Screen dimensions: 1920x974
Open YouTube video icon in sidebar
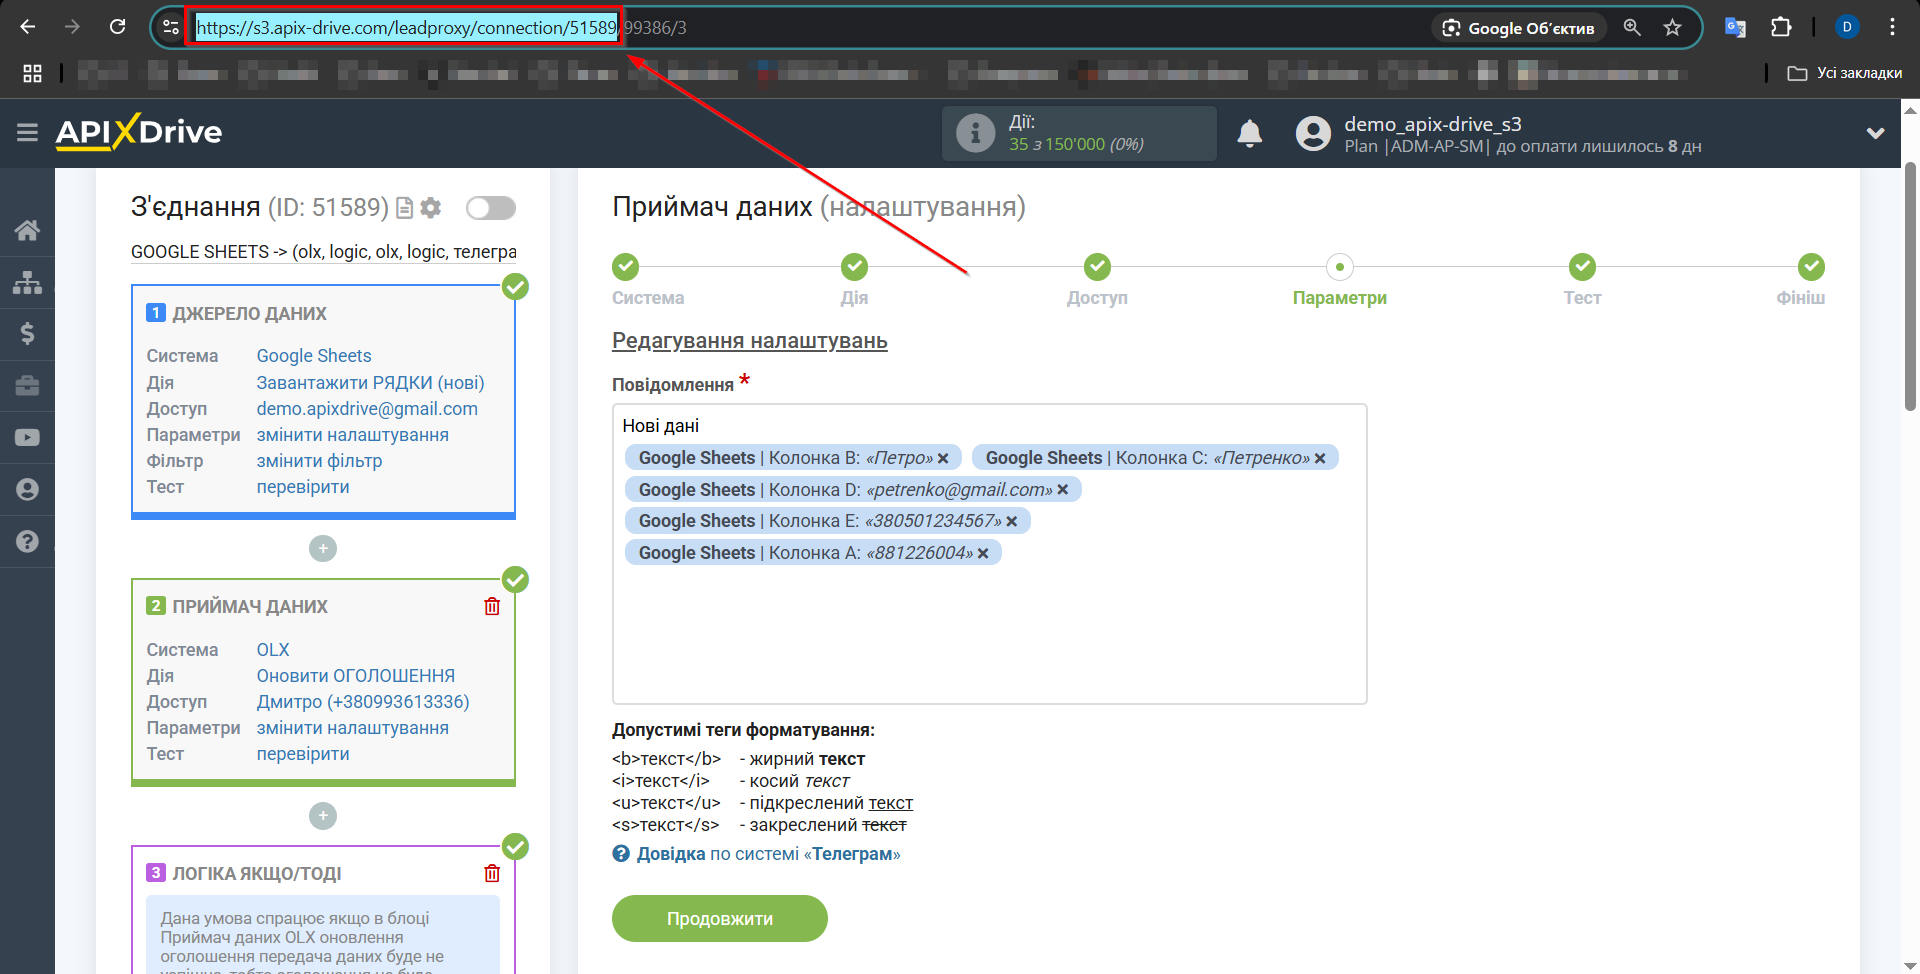click(27, 437)
